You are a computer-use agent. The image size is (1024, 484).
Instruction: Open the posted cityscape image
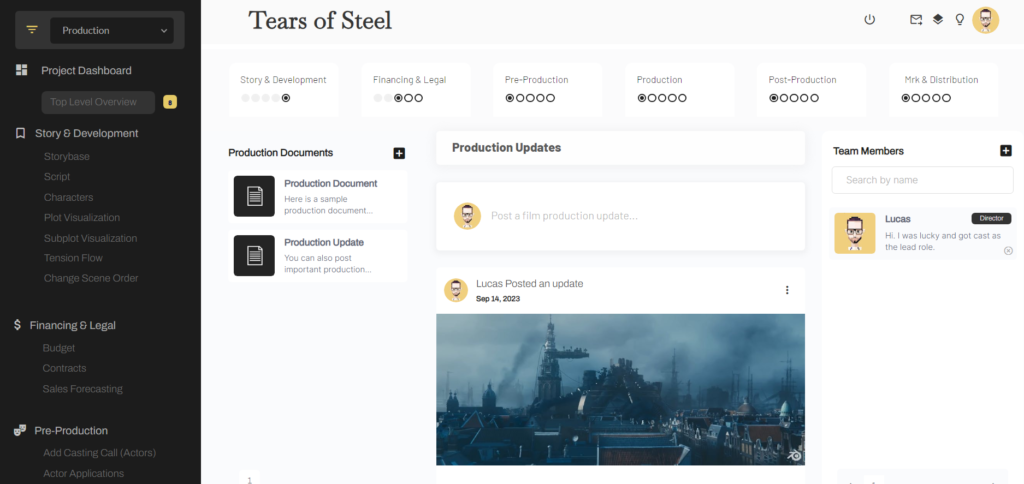coord(620,389)
